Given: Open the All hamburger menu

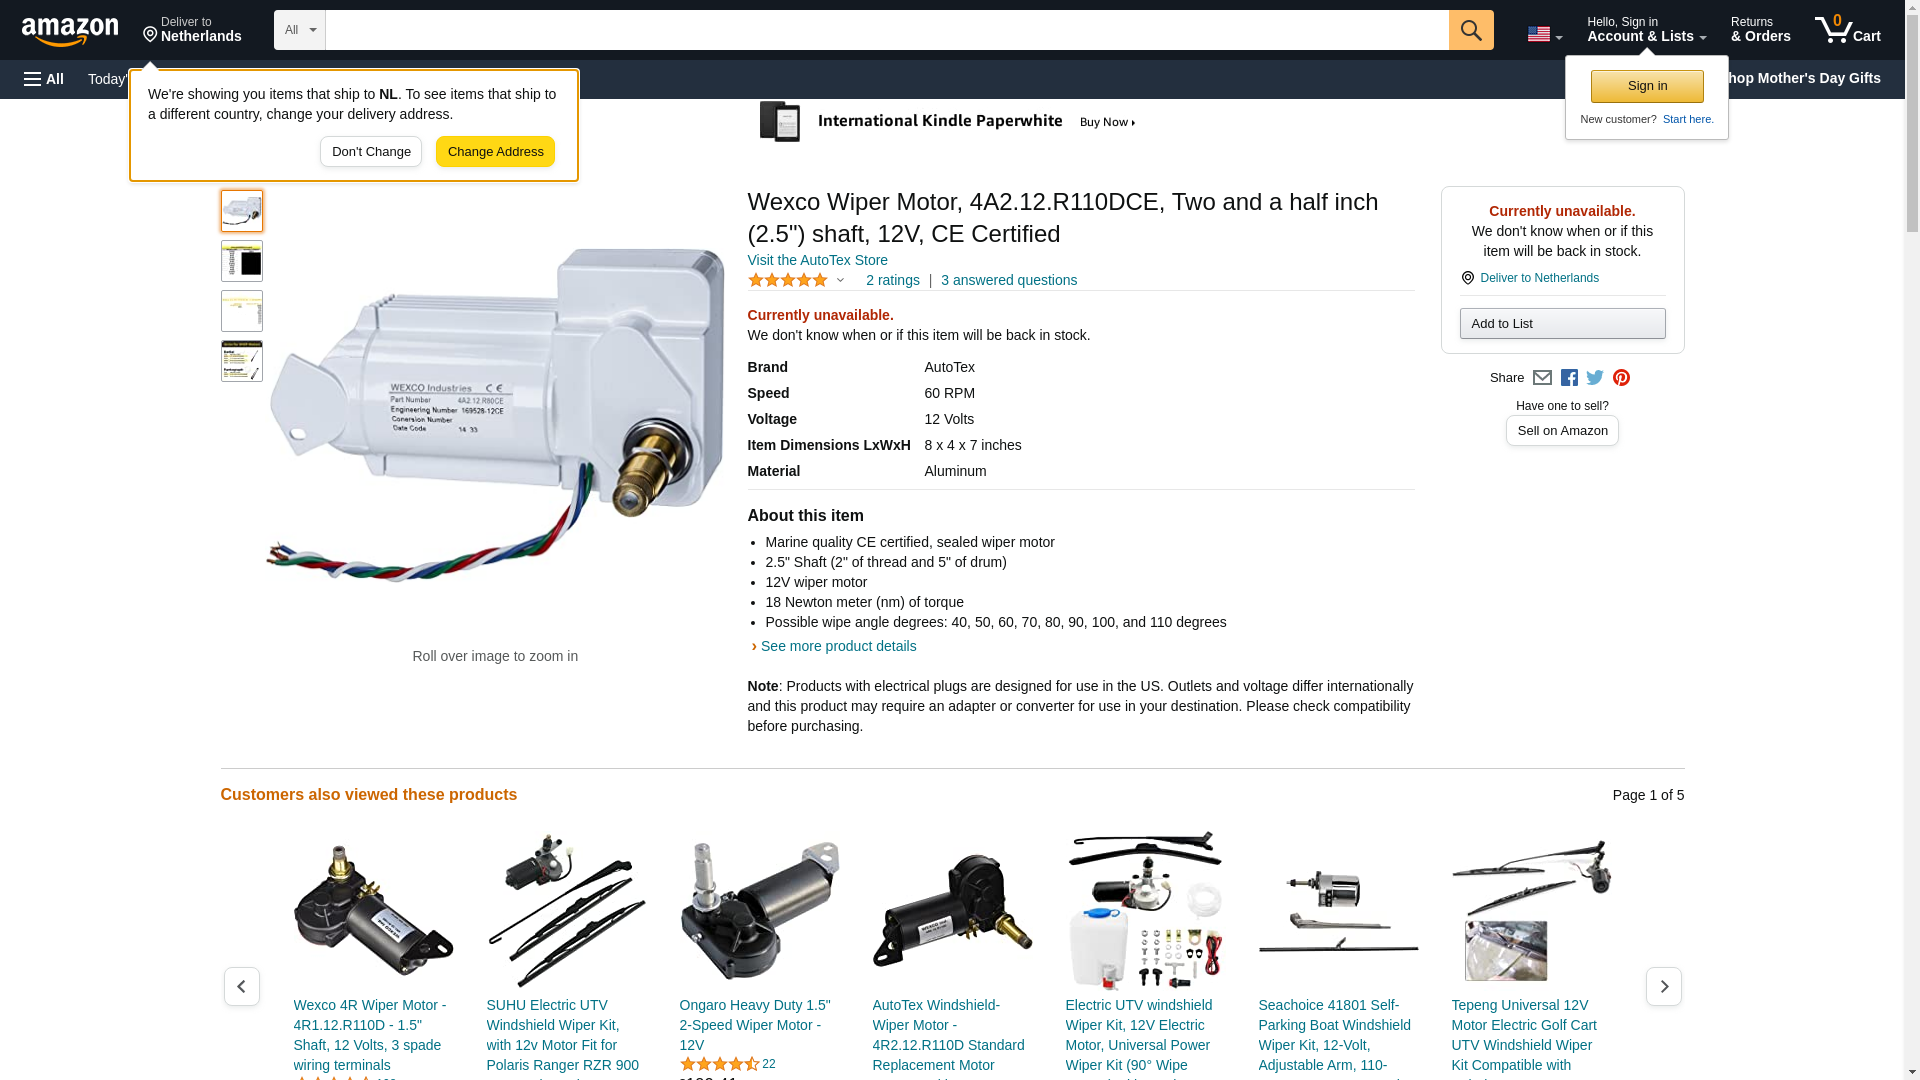Looking at the screenshot, I should coord(44,79).
